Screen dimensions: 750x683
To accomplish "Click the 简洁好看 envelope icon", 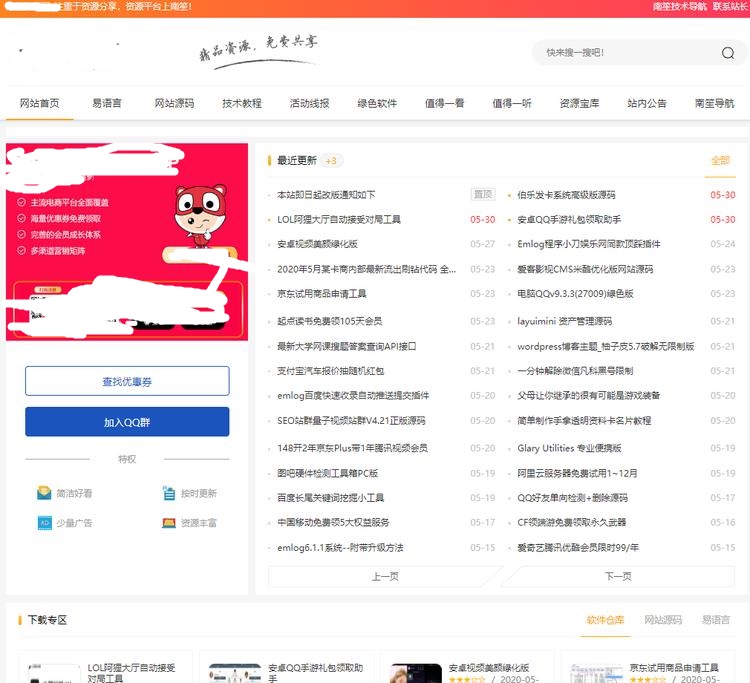I will coord(44,493).
